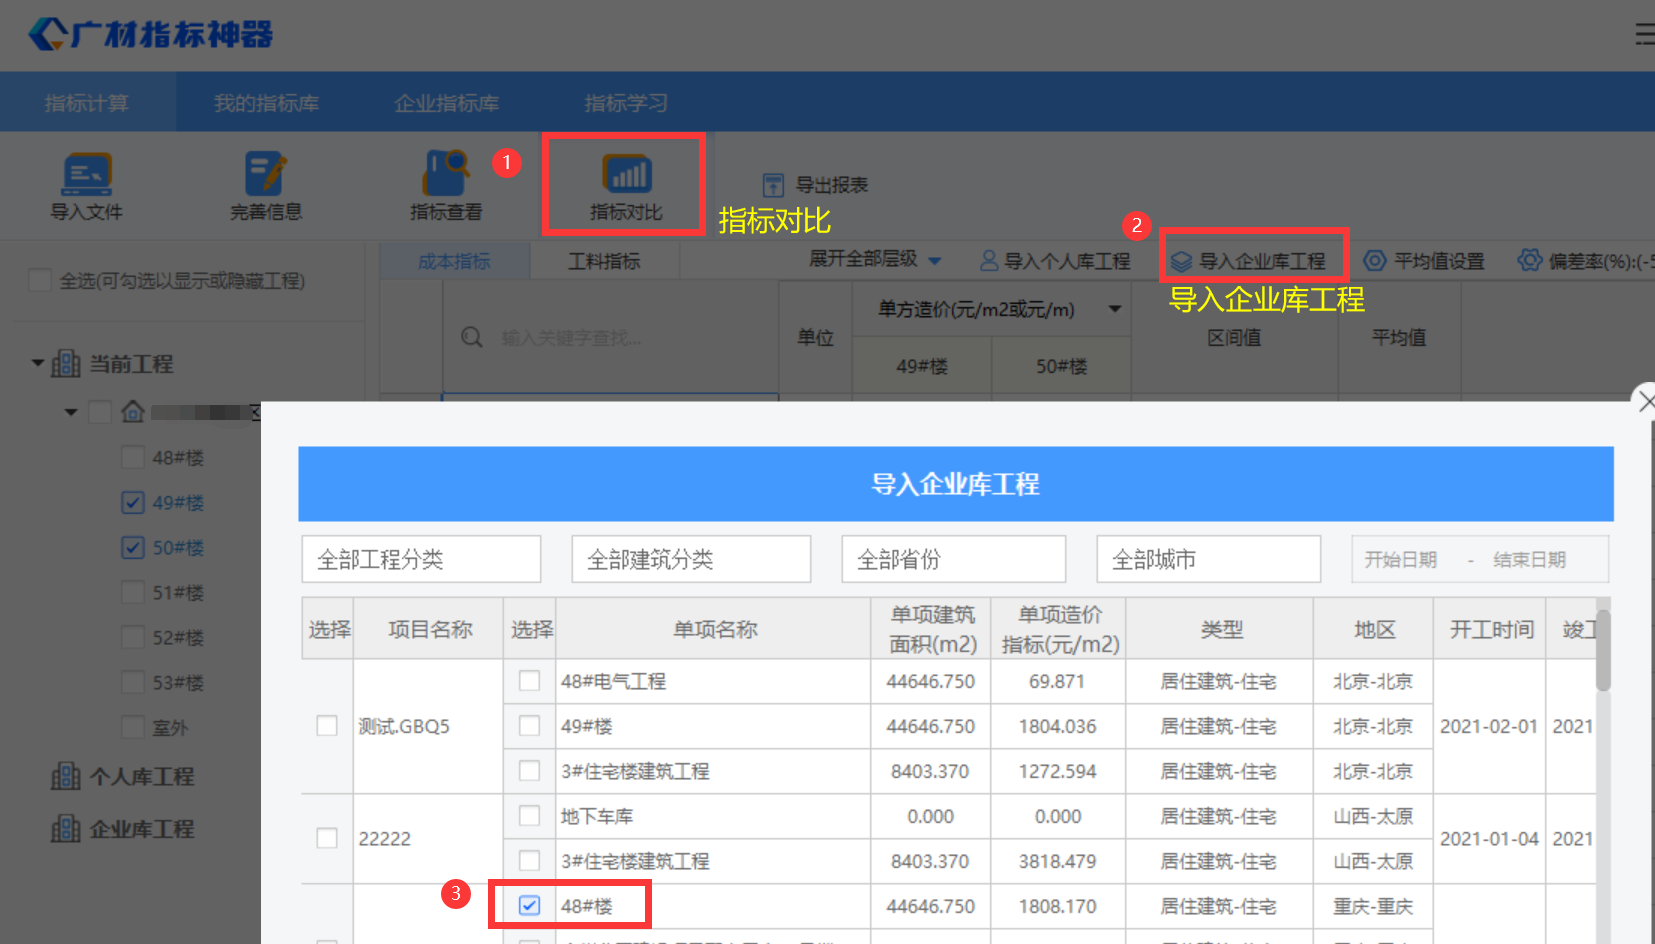Screen dimensions: 1655x944
Task: Click the search magnifier icon
Action: pos(472,337)
